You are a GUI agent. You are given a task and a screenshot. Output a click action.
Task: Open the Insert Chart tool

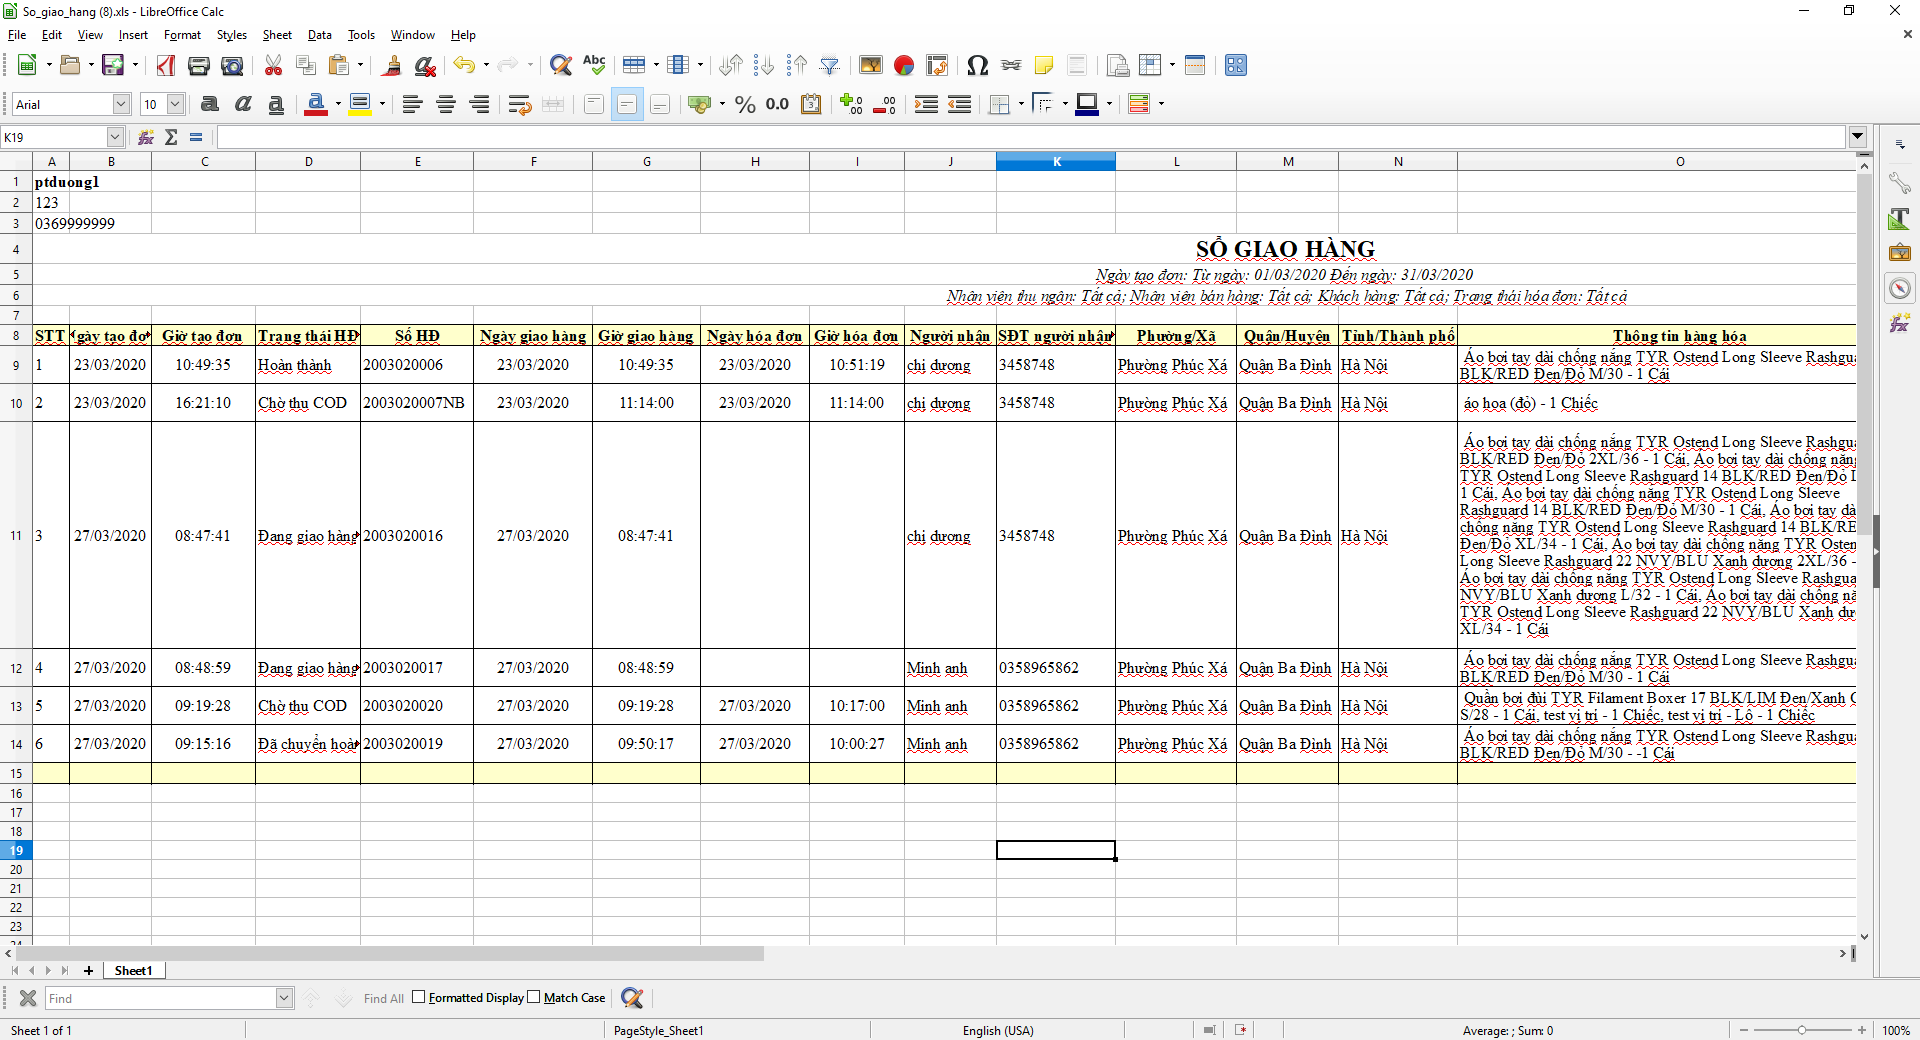point(904,66)
